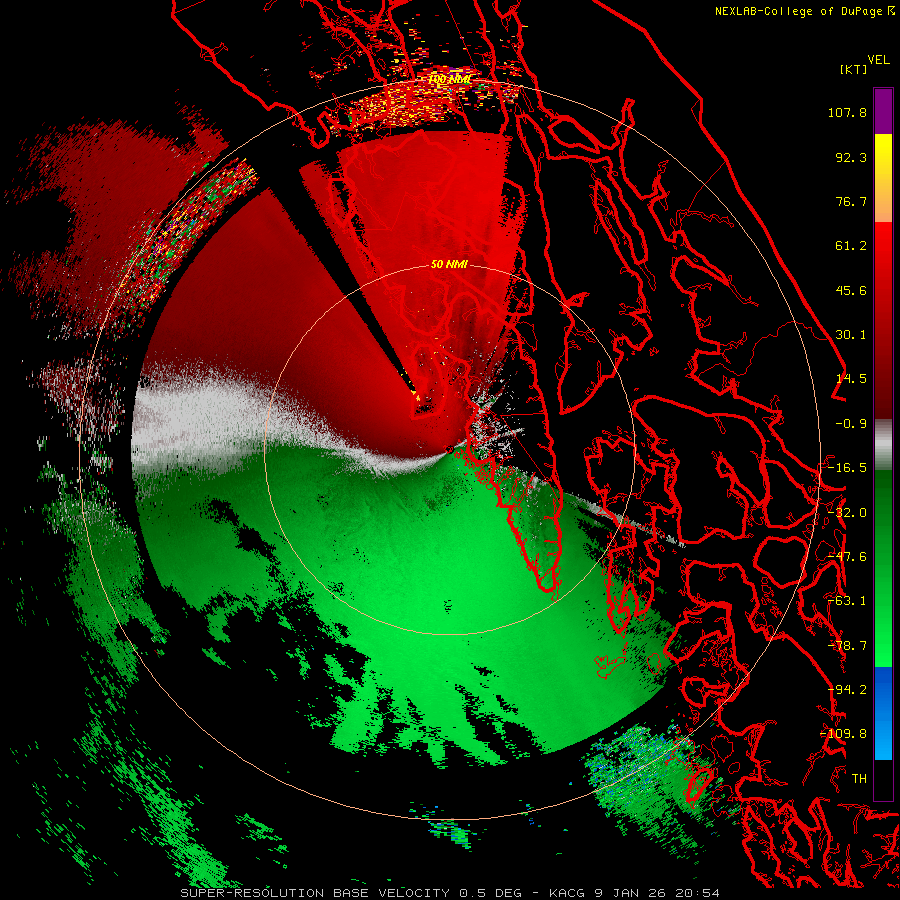Image resolution: width=900 pixels, height=900 pixels.
Task: Click the [KT] units label
Action: point(853,69)
